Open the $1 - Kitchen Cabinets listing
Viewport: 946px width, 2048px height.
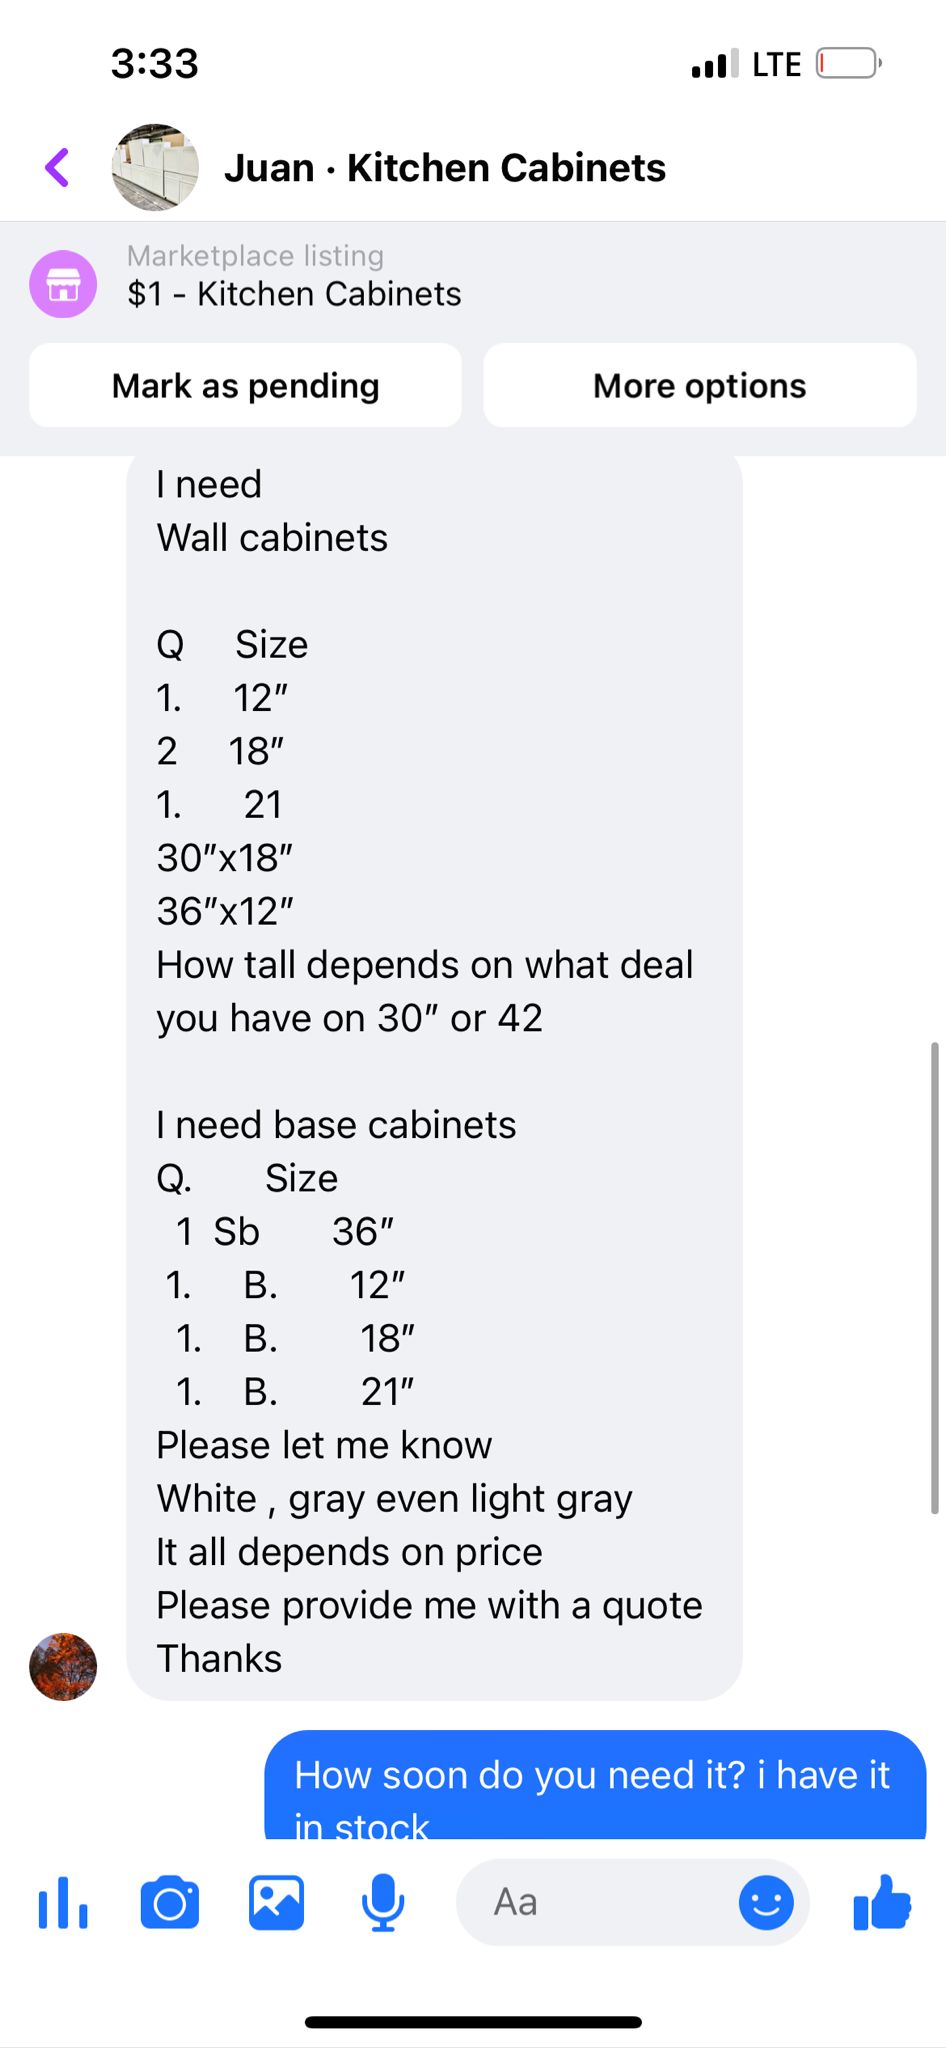pyautogui.click(x=294, y=294)
